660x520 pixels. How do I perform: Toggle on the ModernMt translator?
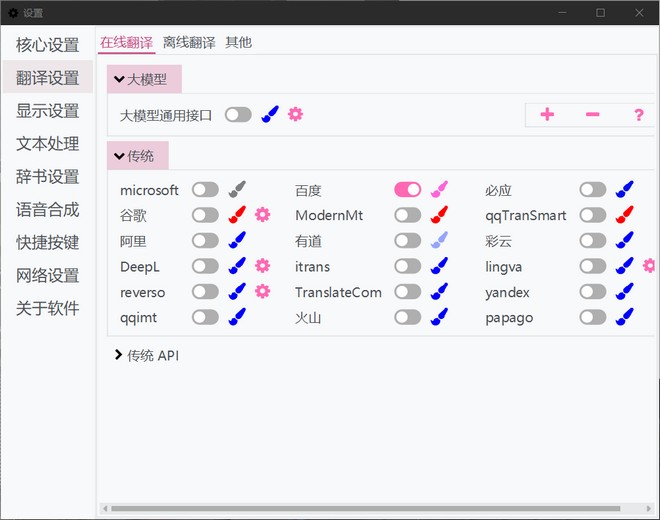(407, 215)
